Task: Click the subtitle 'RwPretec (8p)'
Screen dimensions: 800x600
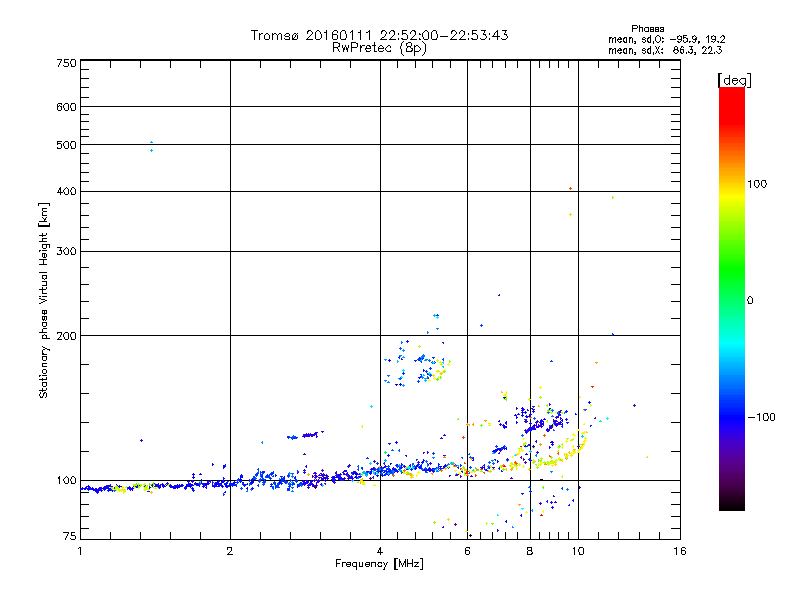Action: (379, 48)
